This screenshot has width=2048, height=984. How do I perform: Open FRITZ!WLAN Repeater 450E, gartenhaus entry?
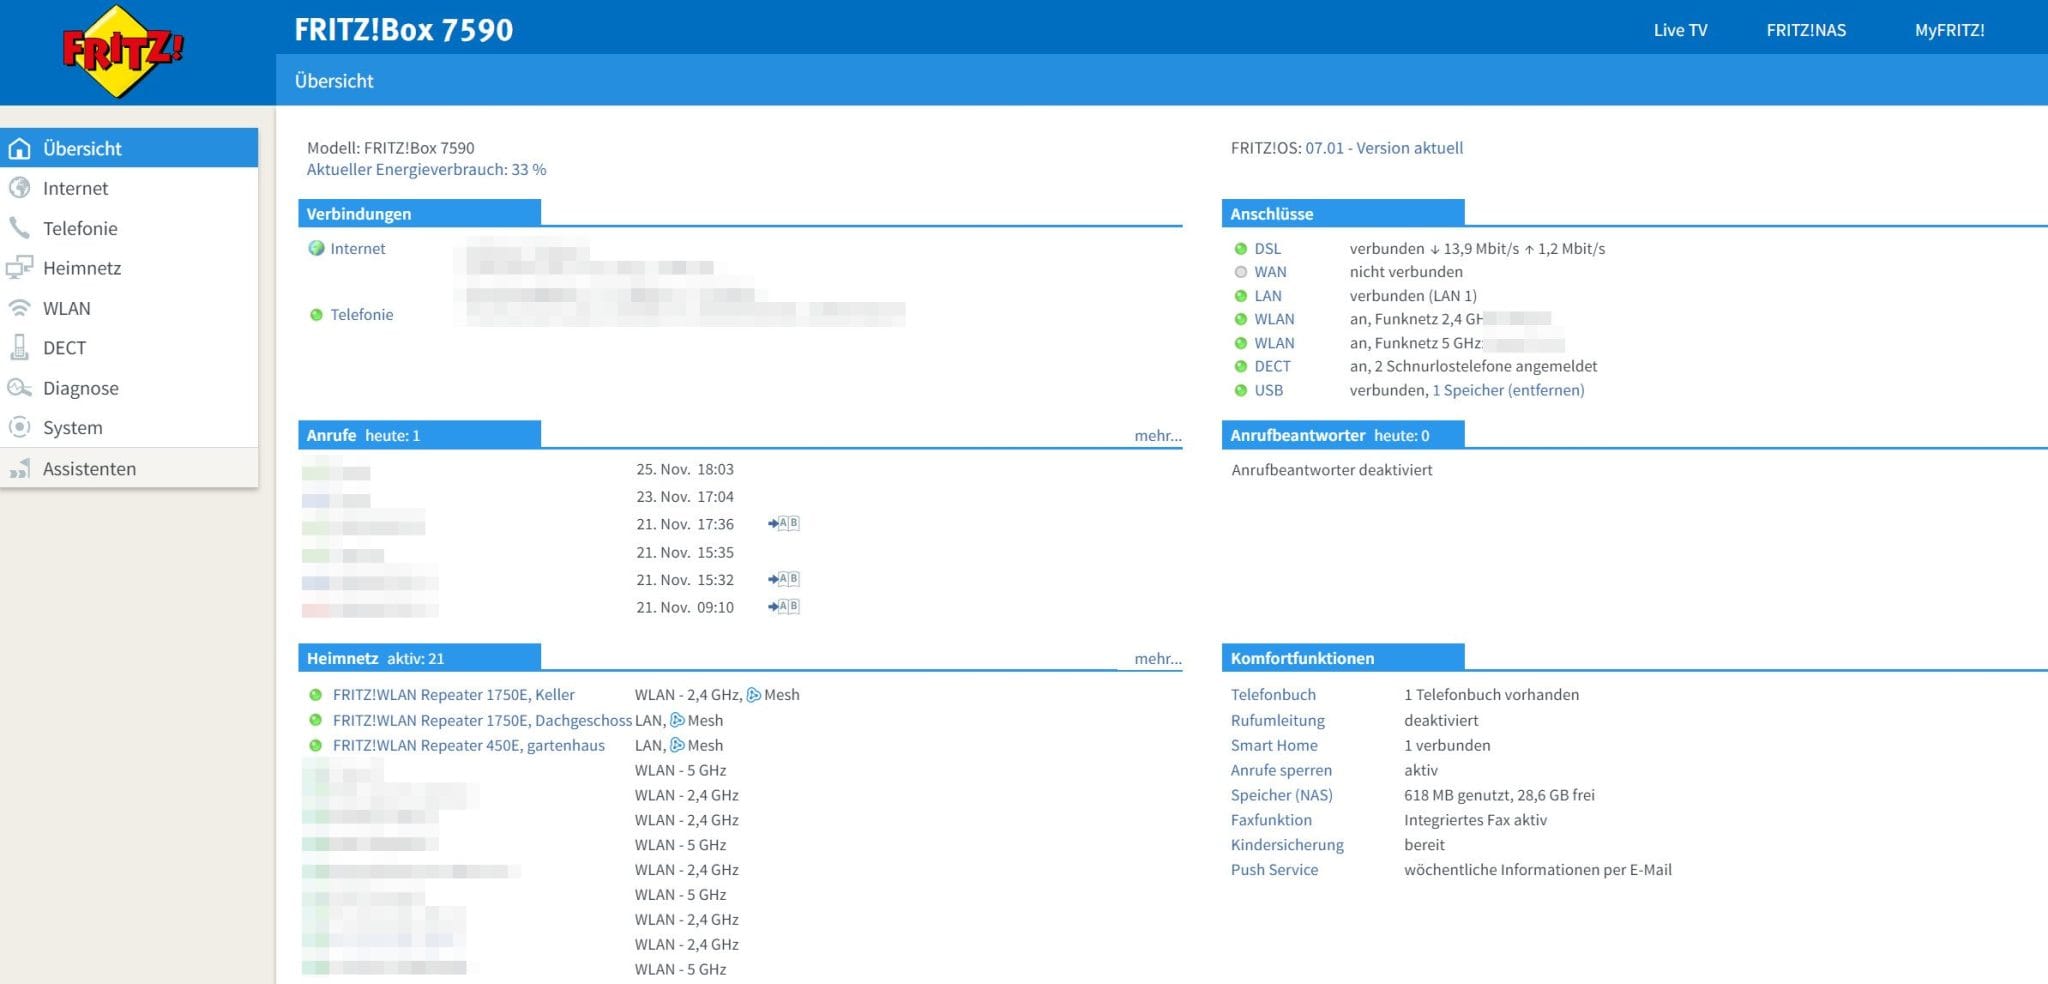click(x=468, y=745)
